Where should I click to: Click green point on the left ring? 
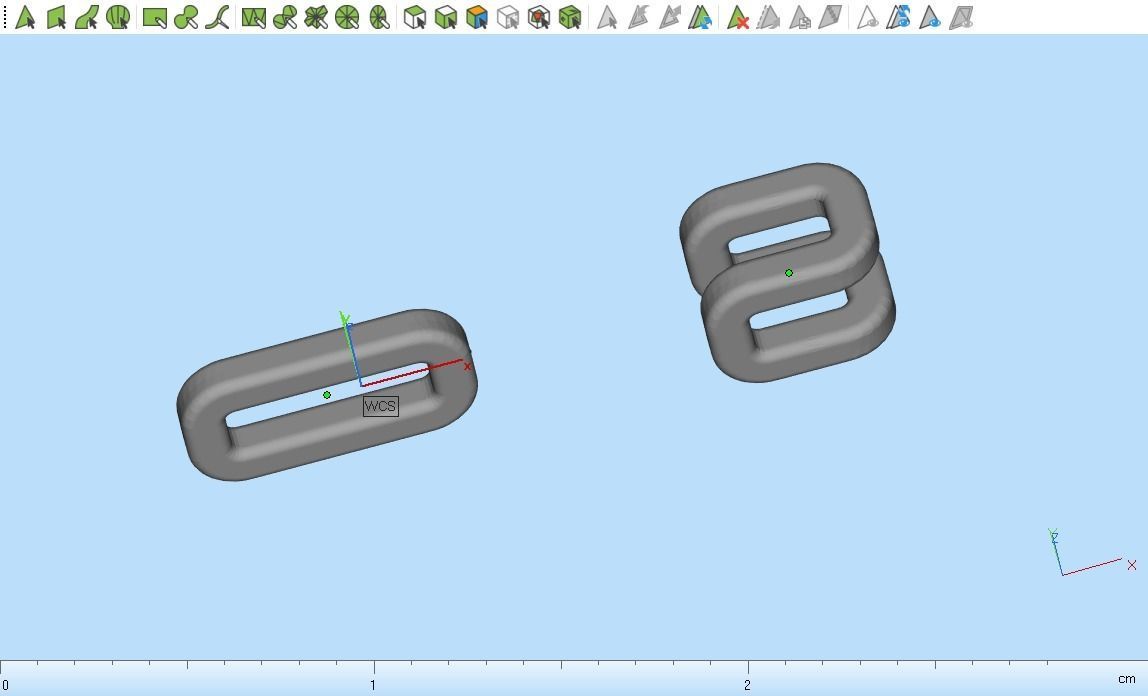coord(327,395)
